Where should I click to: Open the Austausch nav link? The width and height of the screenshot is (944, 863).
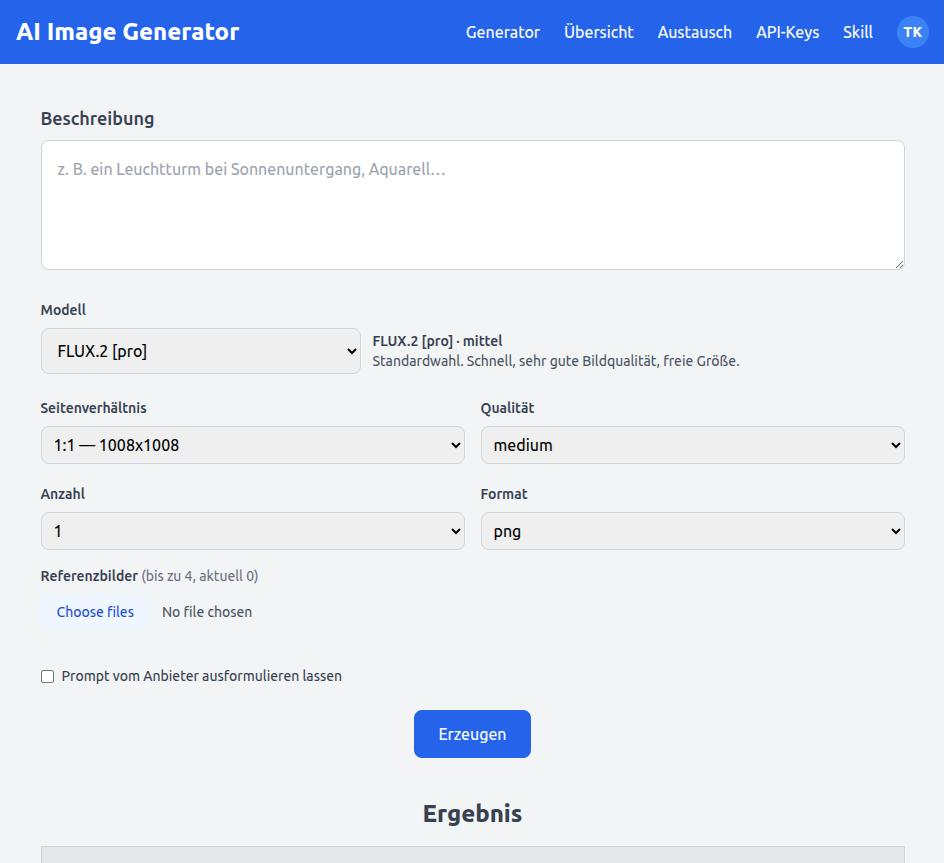(695, 32)
